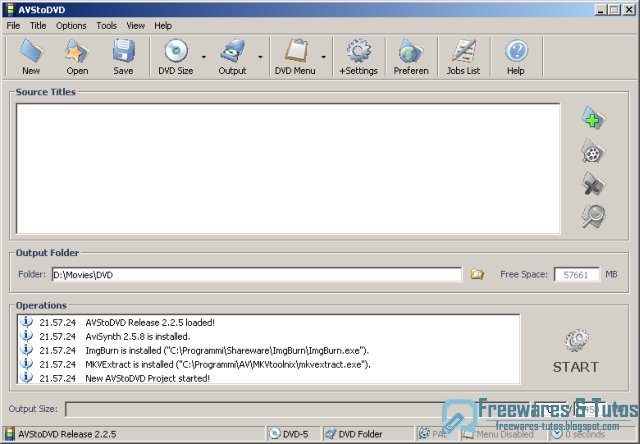Image resolution: width=640 pixels, height=444 pixels.
Task: Maximize the AVStoDVD window
Action: tap(614, 10)
